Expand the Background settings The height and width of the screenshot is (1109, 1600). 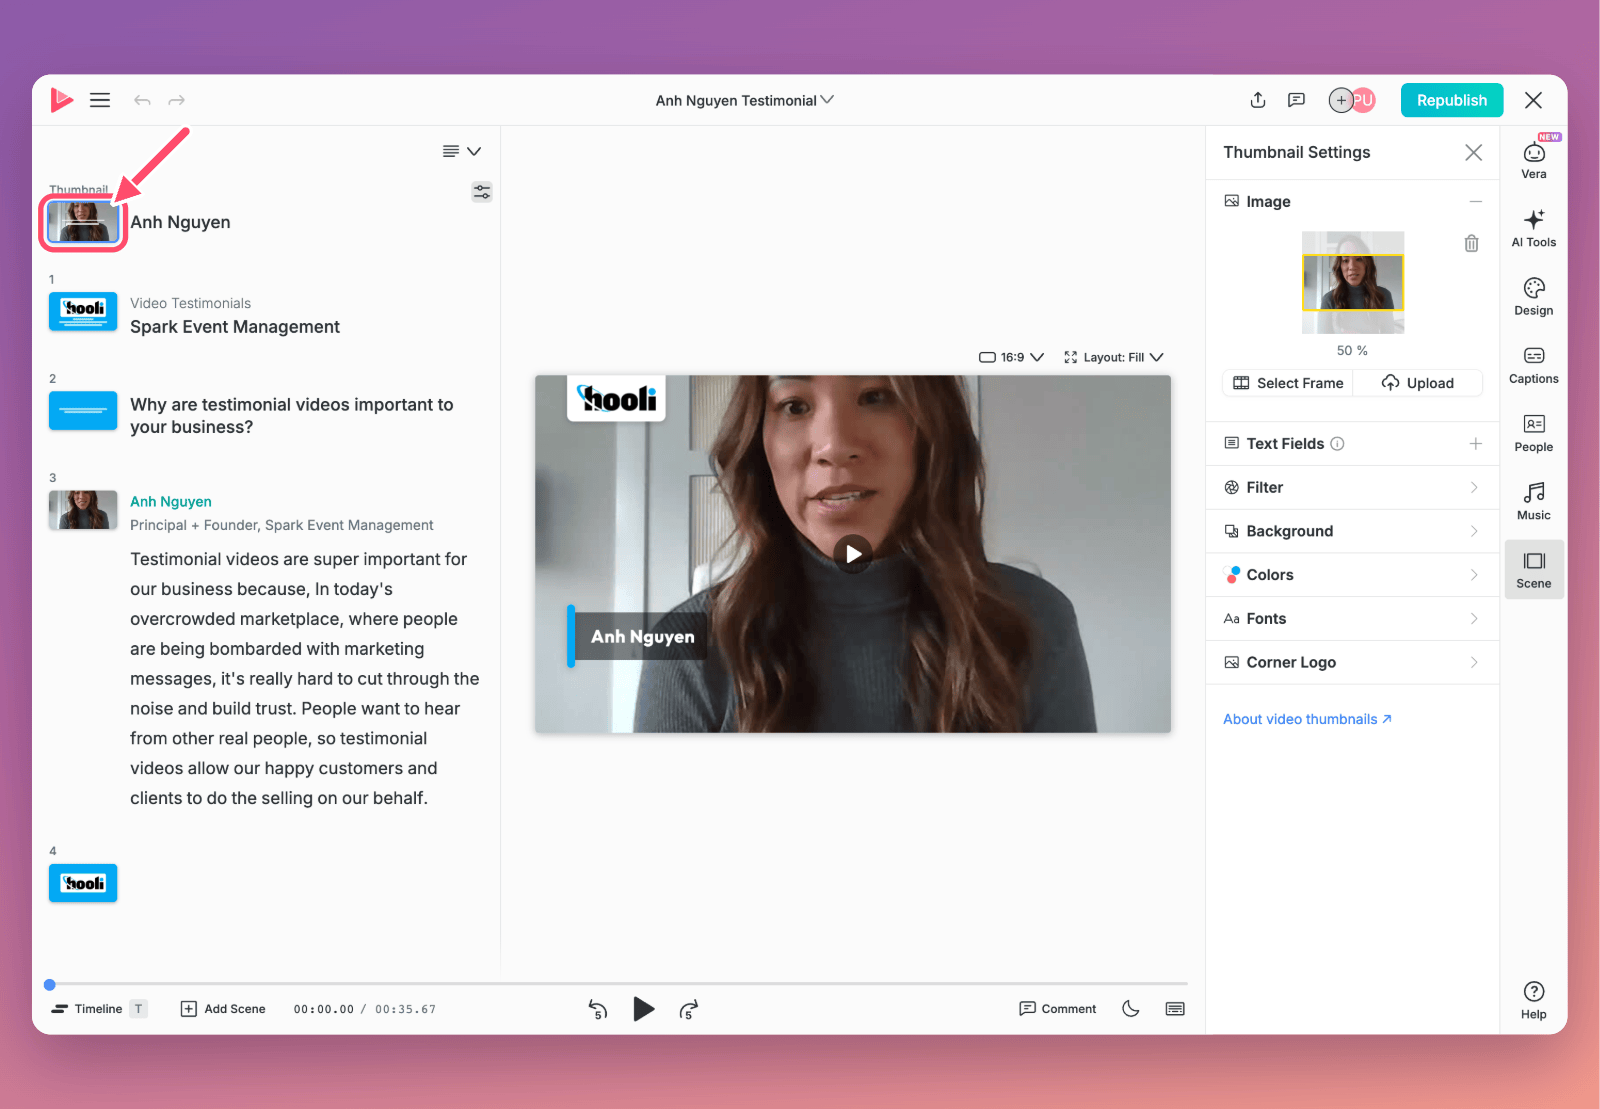(1352, 531)
